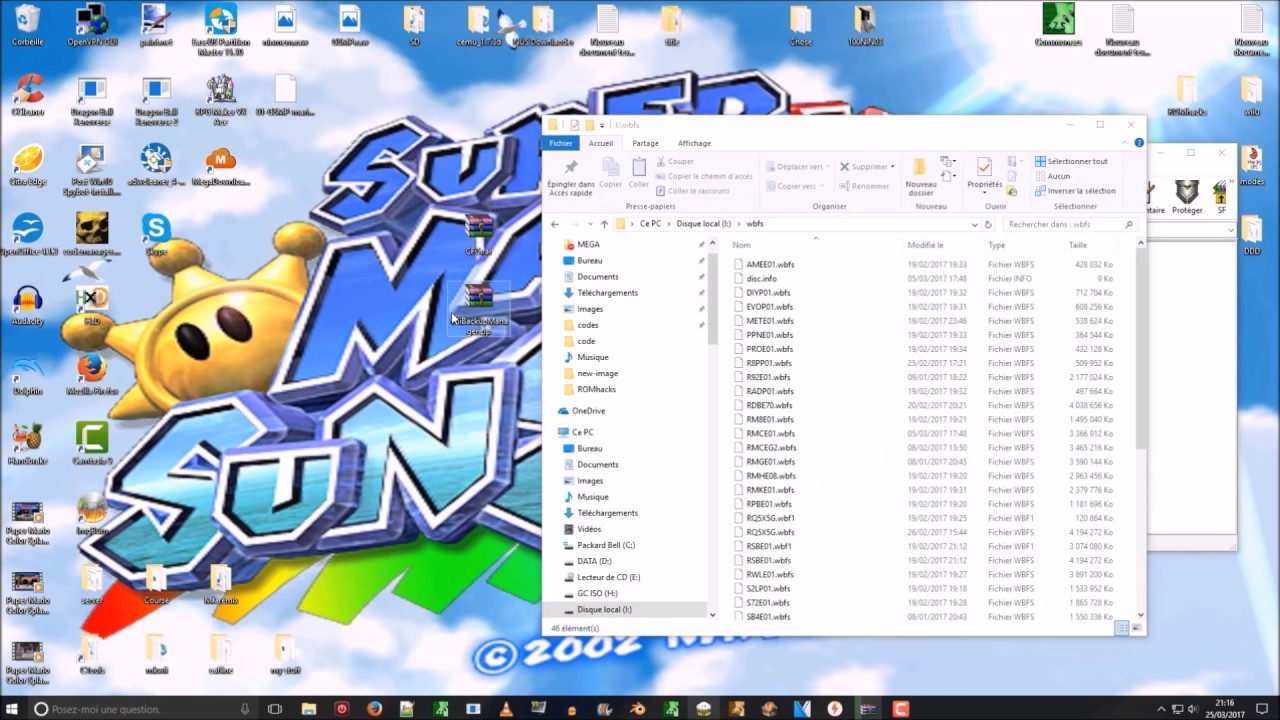Go up one folder with up arrow
This screenshot has height=720, width=1280.
[x=604, y=224]
